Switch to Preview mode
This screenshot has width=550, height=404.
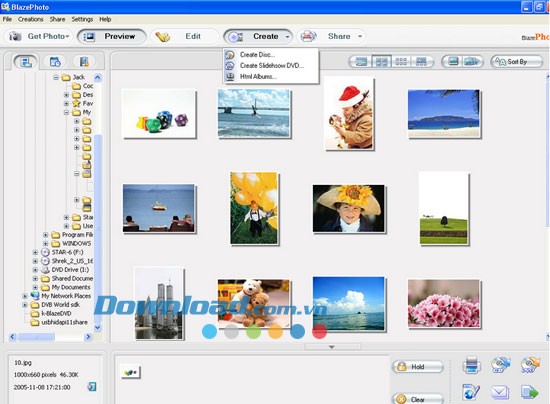pyautogui.click(x=112, y=36)
